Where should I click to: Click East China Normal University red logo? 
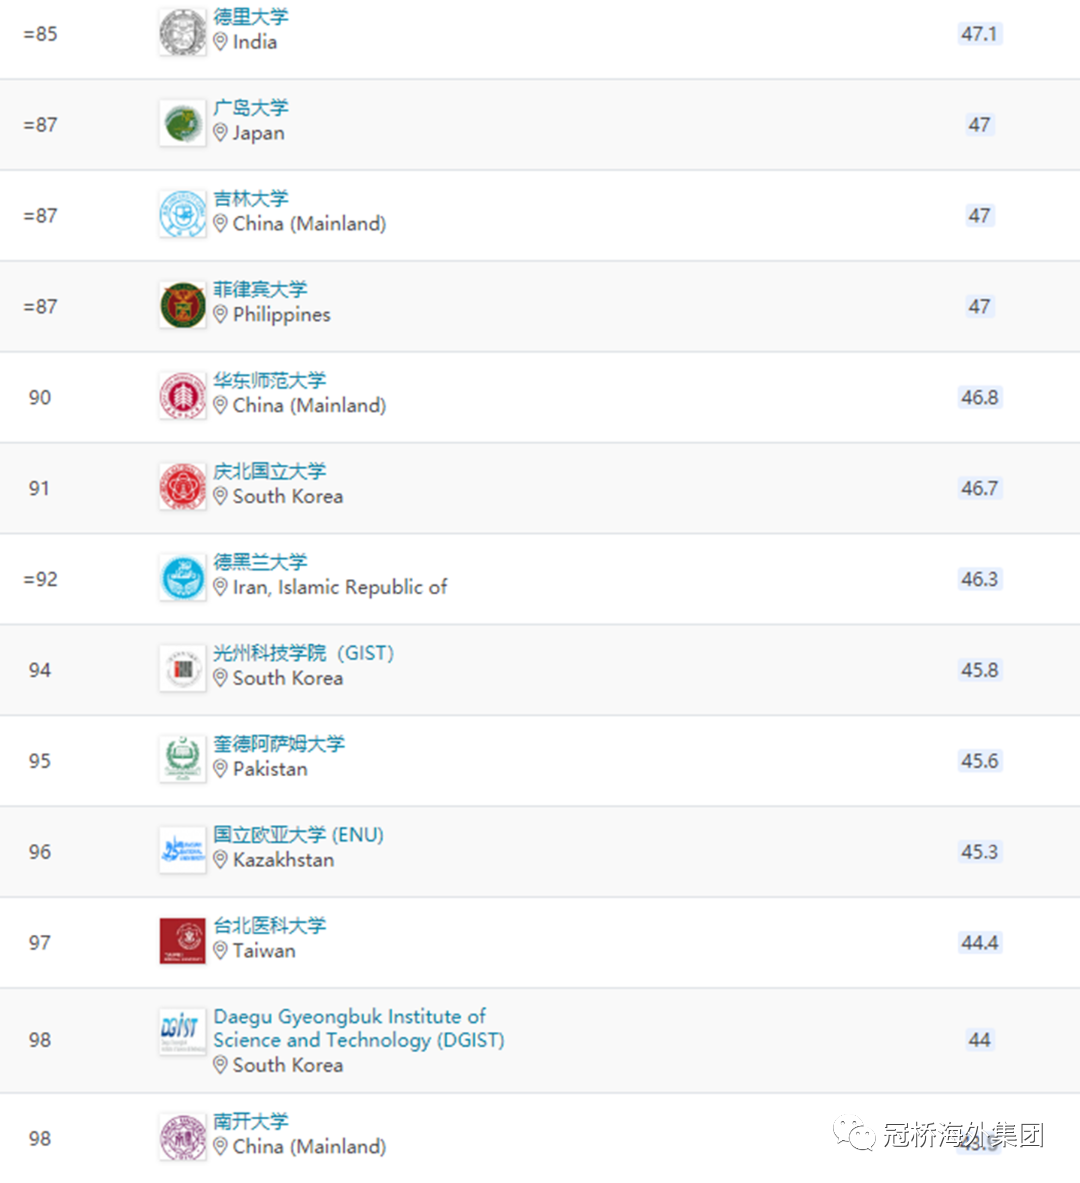pos(183,395)
